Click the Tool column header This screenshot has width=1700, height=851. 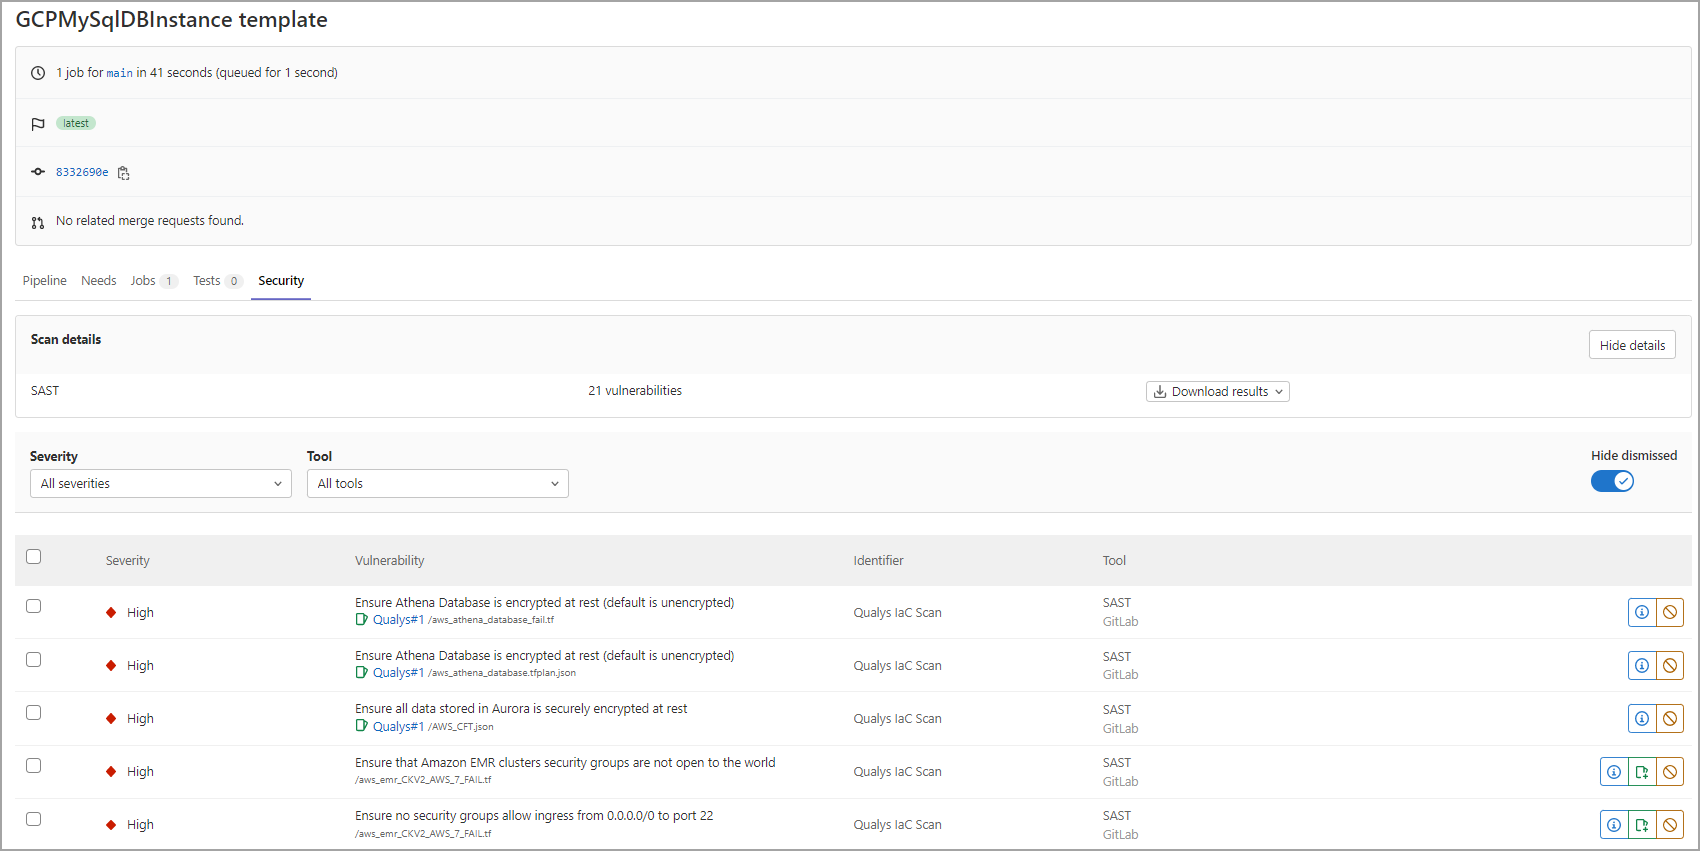[x=1114, y=561]
